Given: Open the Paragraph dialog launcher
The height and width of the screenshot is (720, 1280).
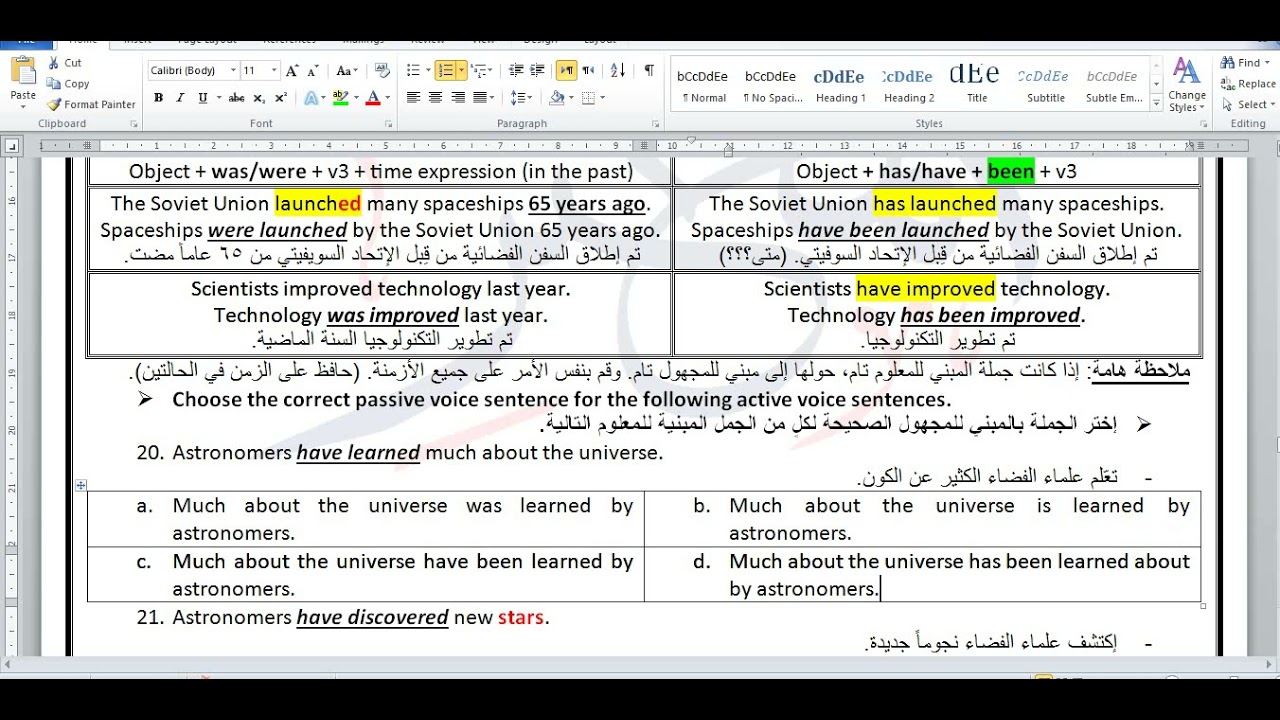Looking at the screenshot, I should point(656,124).
